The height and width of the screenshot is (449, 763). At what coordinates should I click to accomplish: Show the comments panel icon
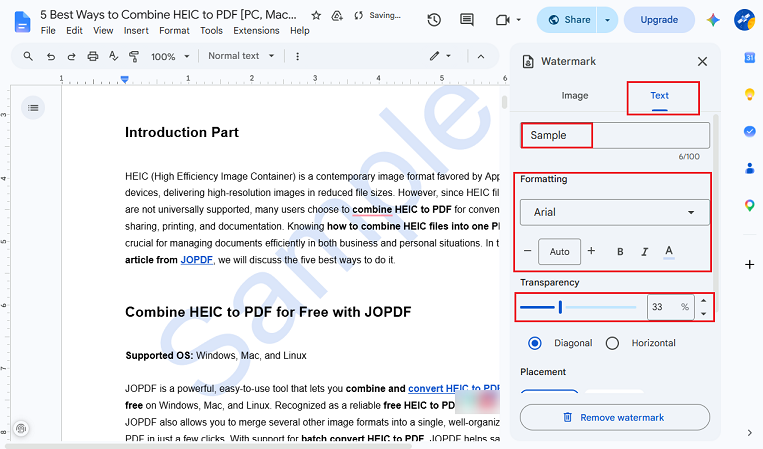tap(467, 20)
